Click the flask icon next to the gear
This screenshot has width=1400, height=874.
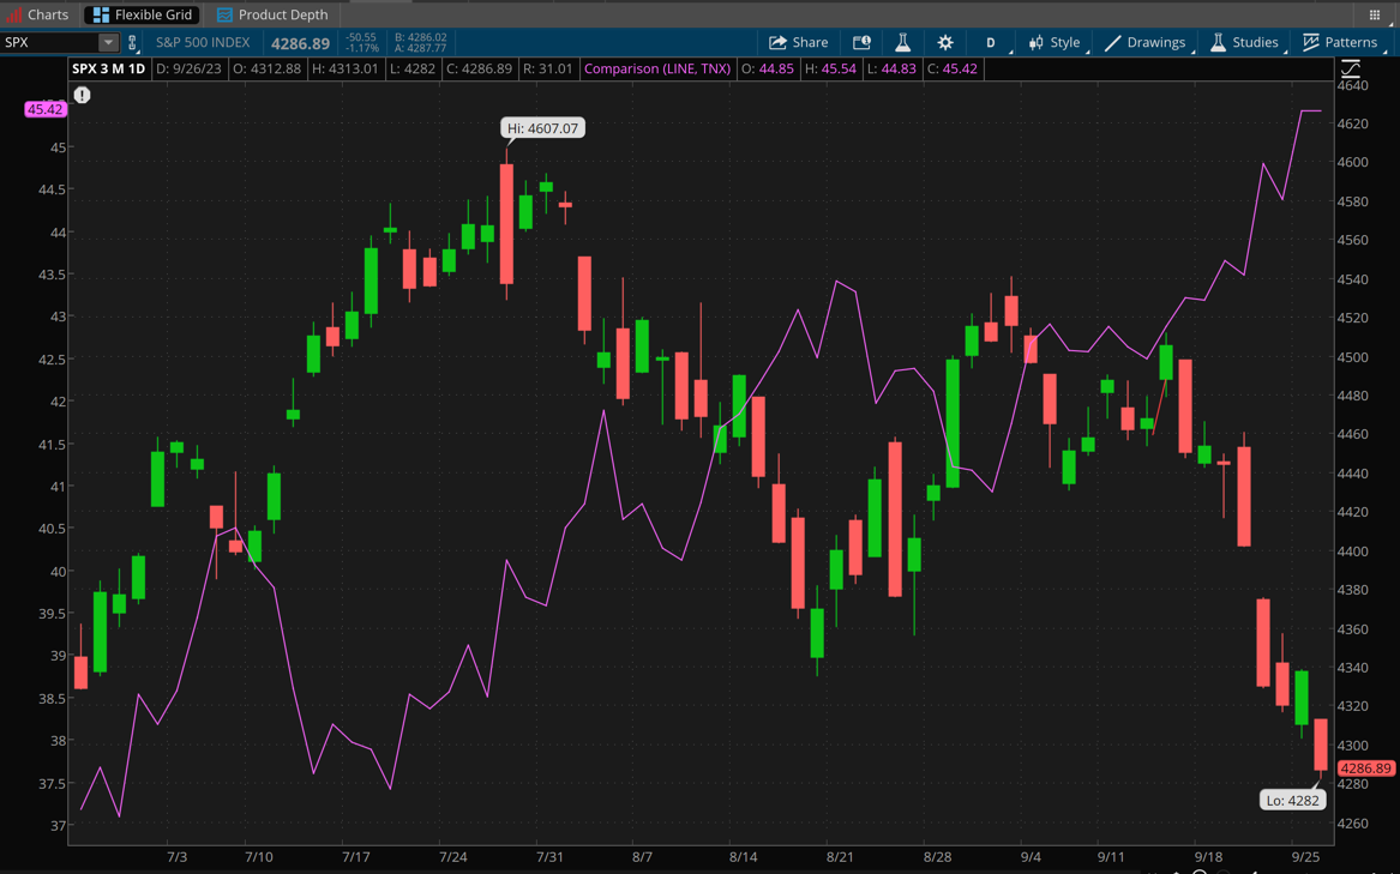point(902,42)
